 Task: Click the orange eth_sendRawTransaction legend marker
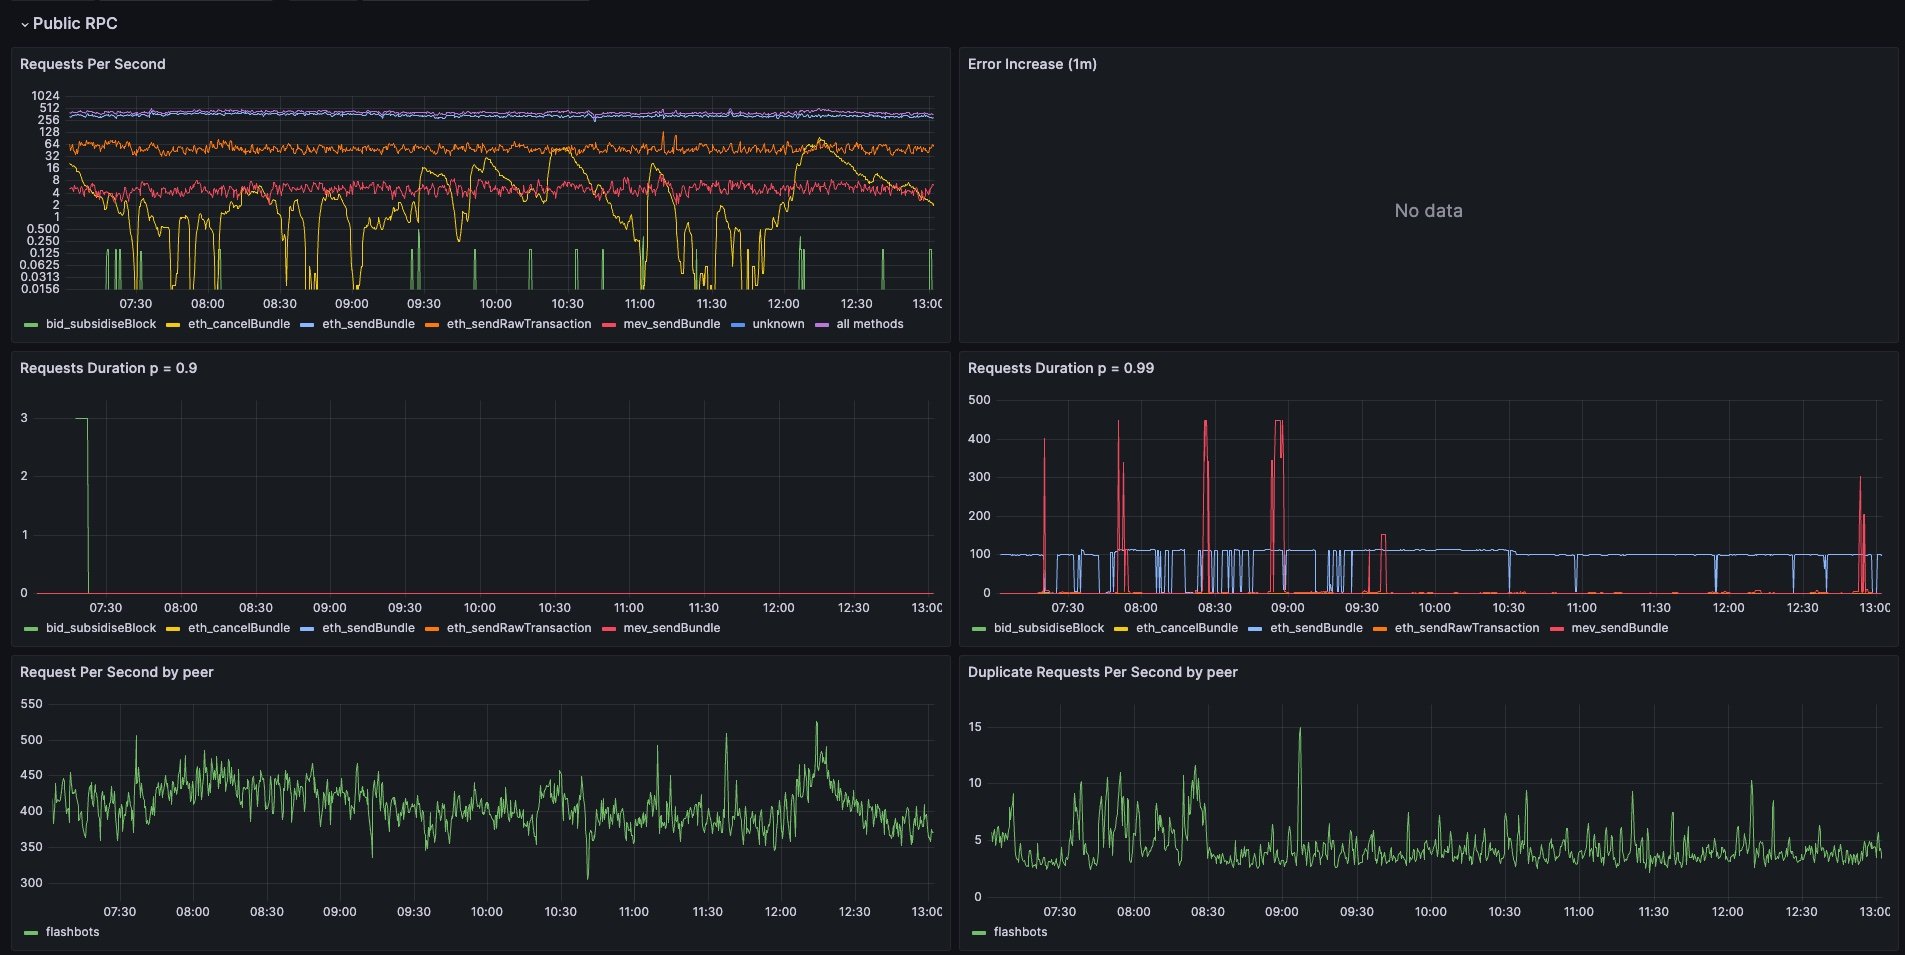point(432,324)
